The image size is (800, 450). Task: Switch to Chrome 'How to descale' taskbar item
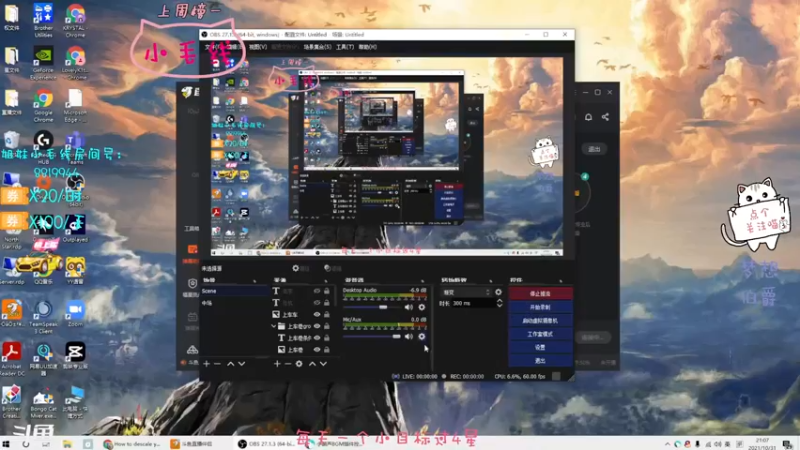point(133,444)
